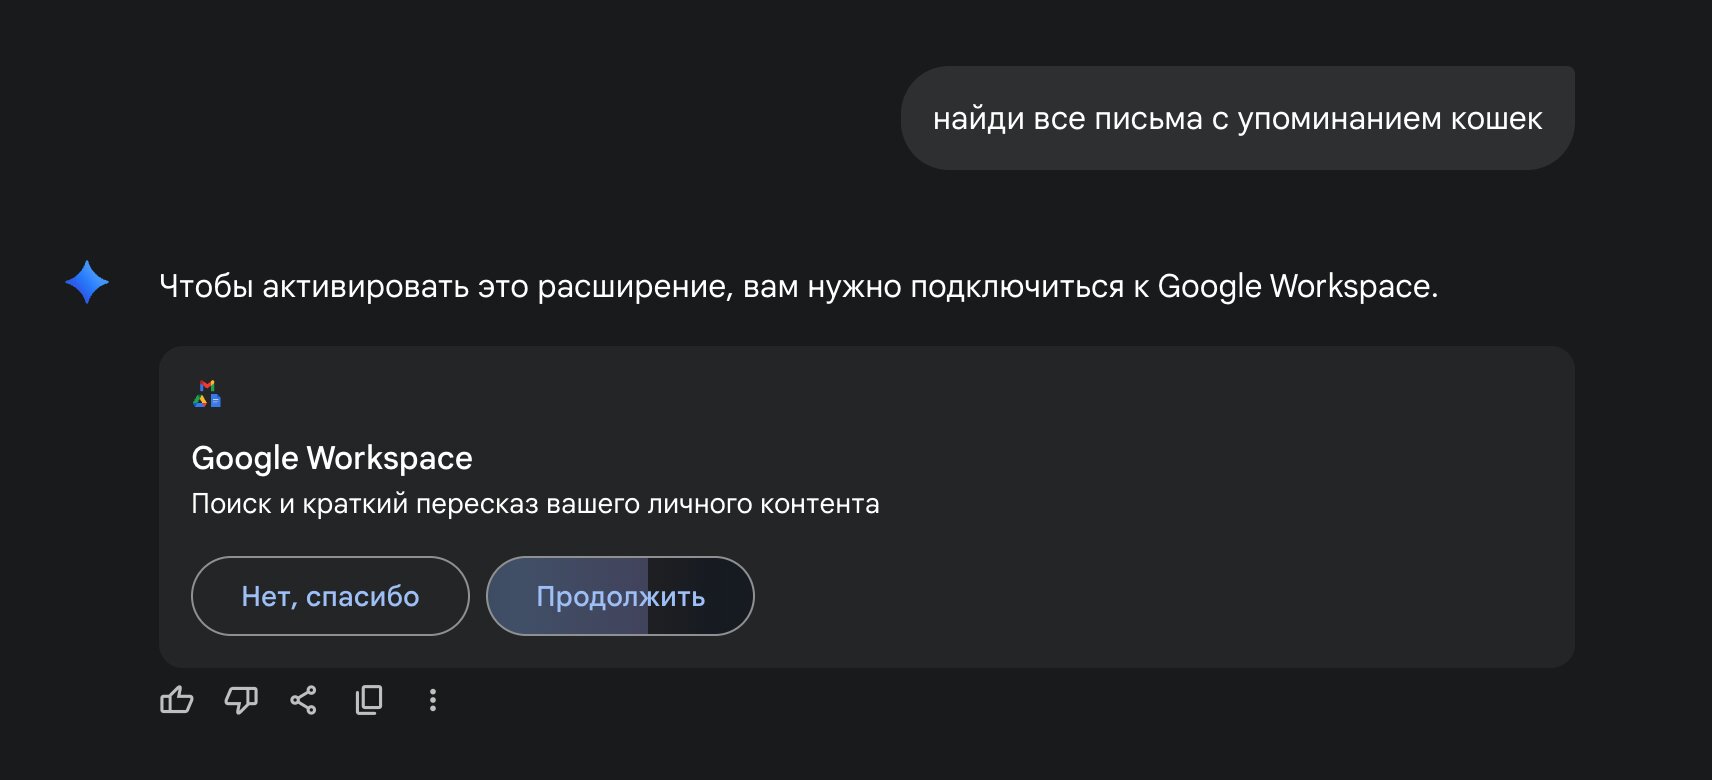This screenshot has width=1712, height=780.
Task: Click the blue Google Docs logo
Action: [x=215, y=401]
